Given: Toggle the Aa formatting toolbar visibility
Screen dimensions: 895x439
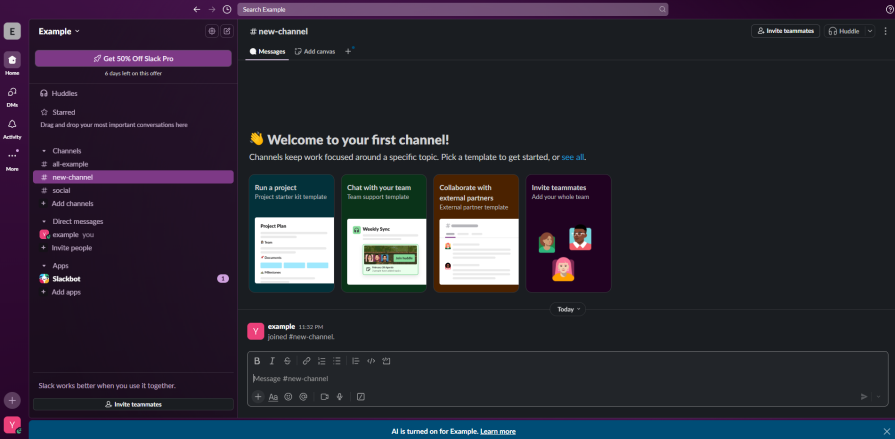Looking at the screenshot, I should (x=273, y=397).
